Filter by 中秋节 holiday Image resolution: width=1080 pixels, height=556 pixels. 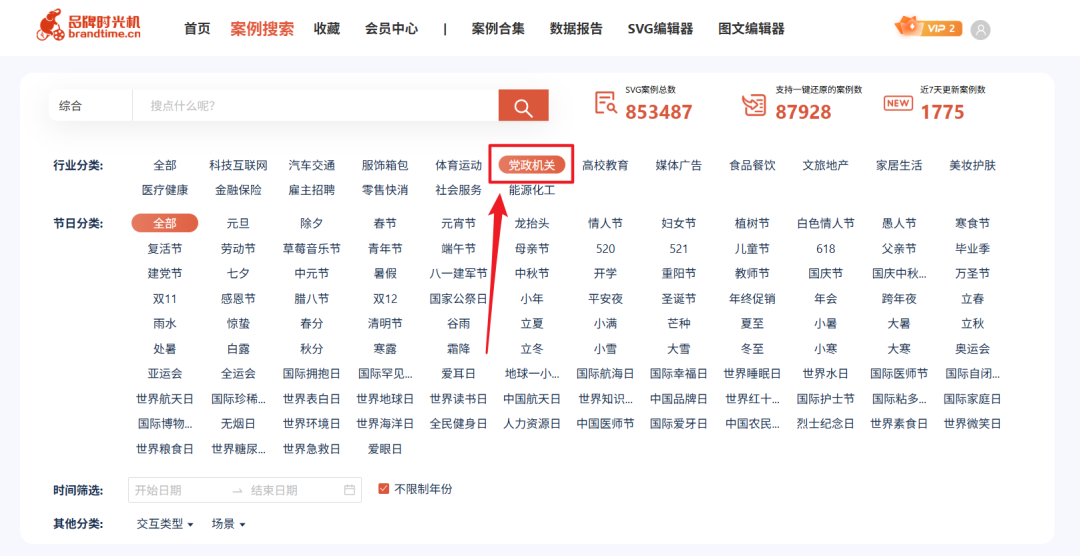[532, 274]
